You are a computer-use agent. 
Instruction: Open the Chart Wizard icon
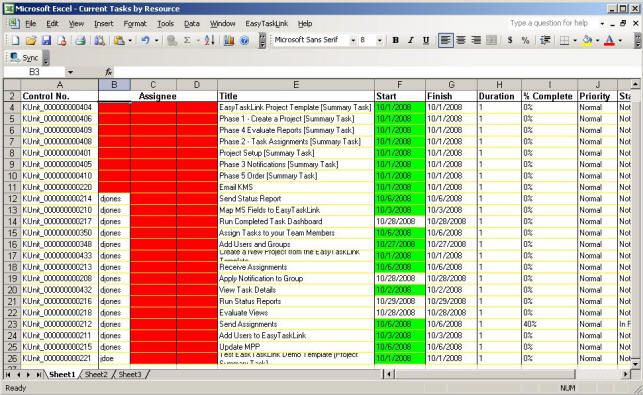click(x=229, y=40)
